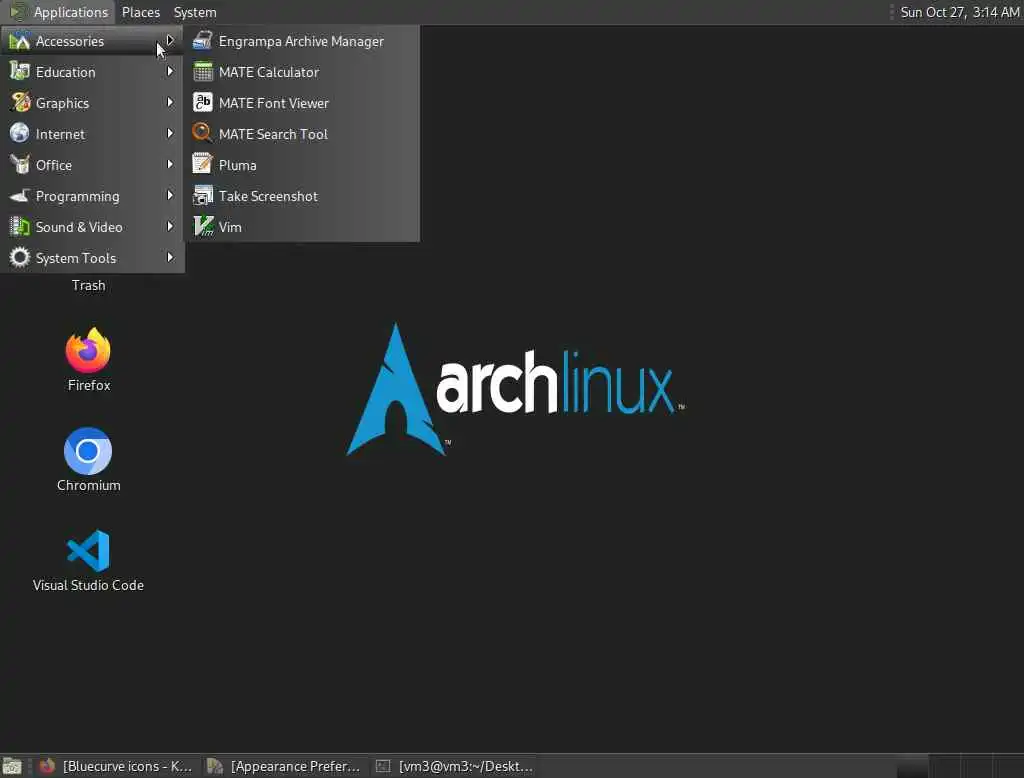Expand the Graphics submenu arrow
The height and width of the screenshot is (778, 1024).
coord(170,103)
